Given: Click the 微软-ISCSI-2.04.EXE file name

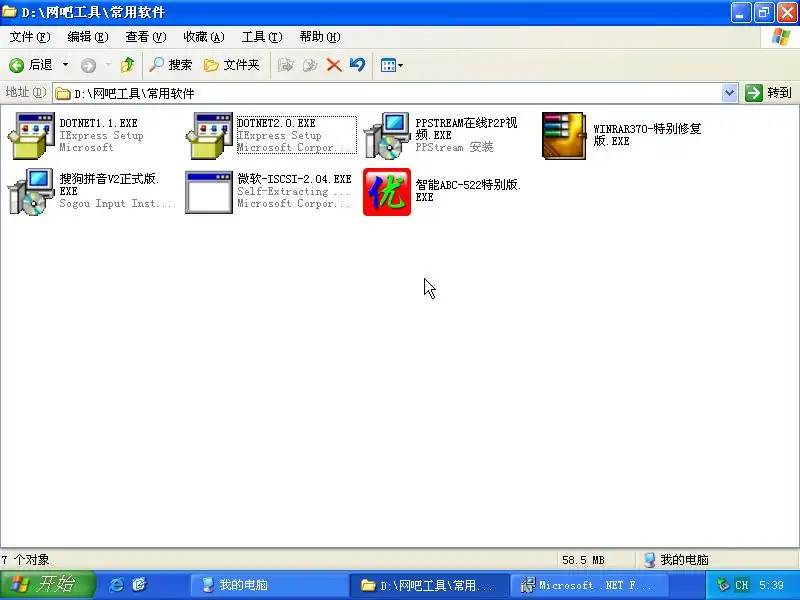Looking at the screenshot, I should point(294,179).
